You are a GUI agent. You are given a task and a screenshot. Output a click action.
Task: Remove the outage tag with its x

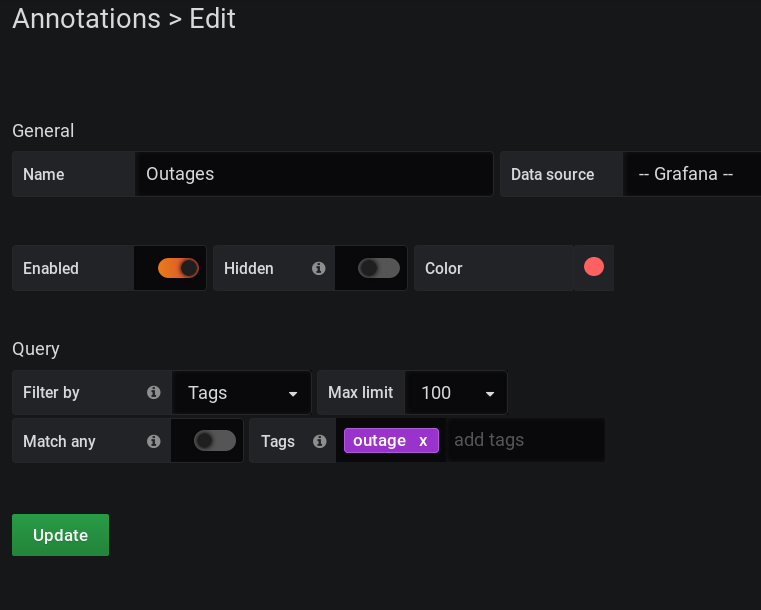click(423, 441)
